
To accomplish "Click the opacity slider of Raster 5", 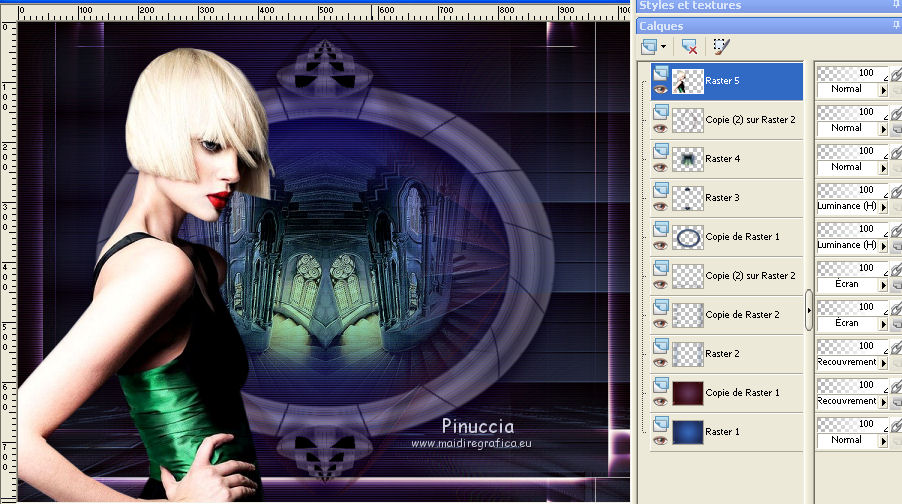I will coord(853,73).
